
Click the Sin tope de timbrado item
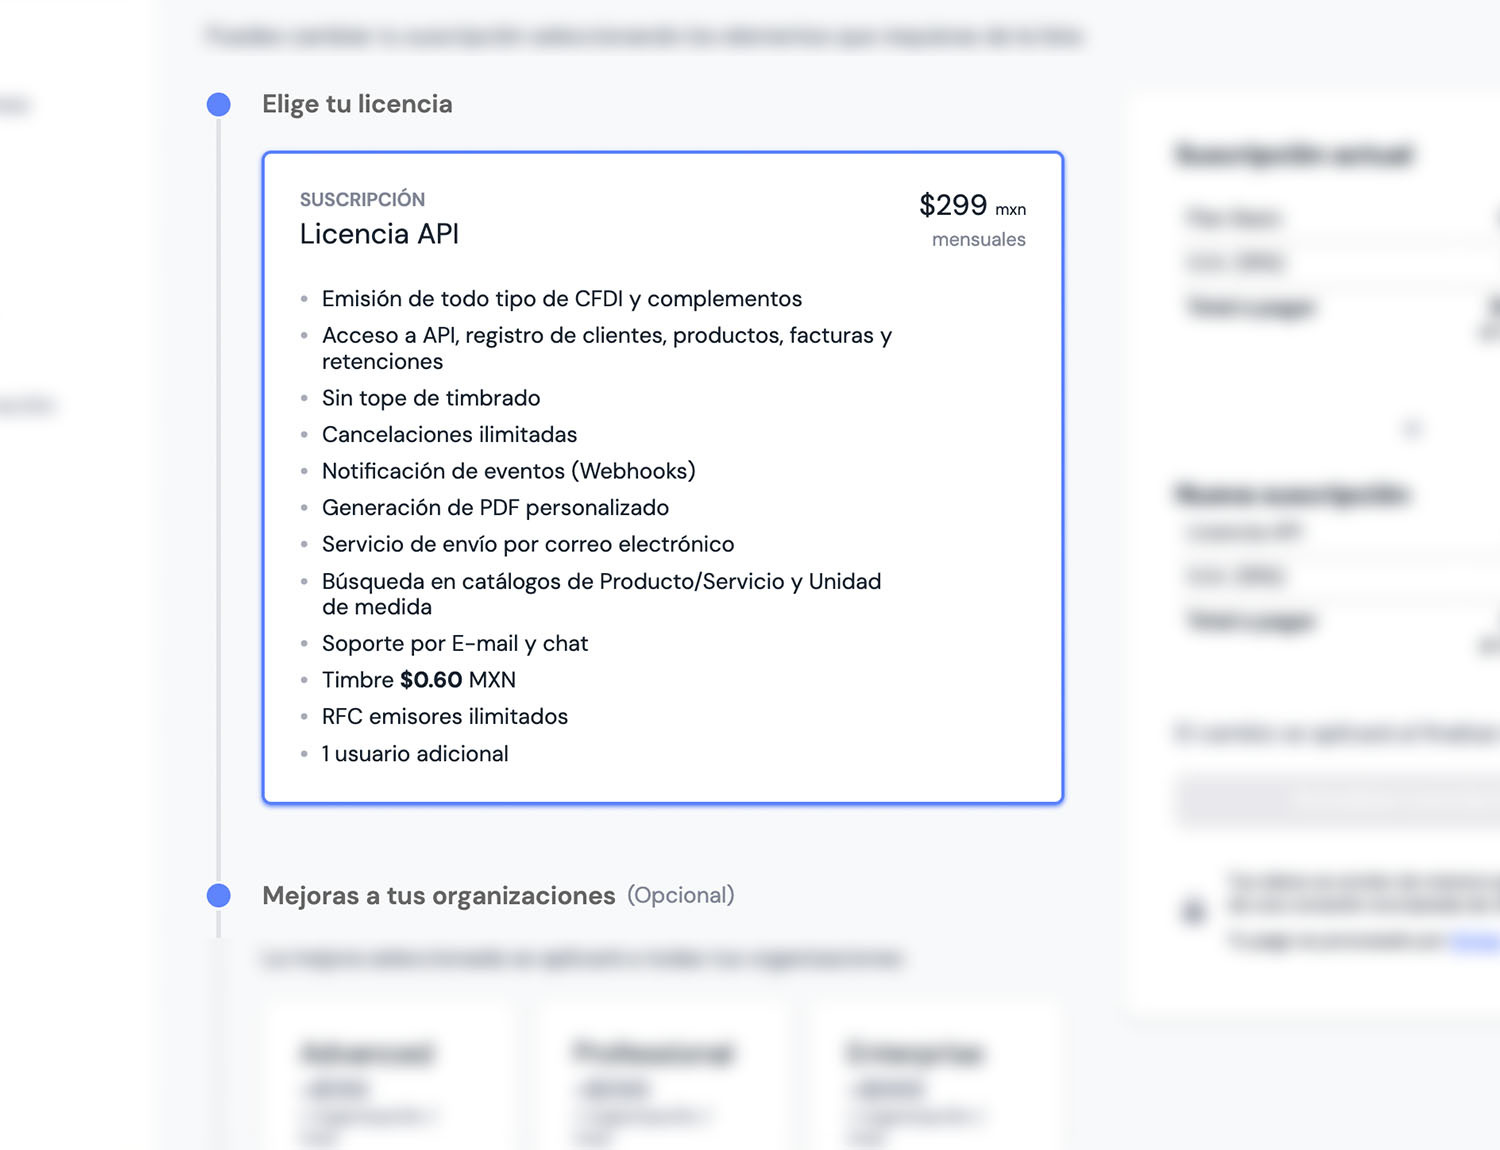(430, 398)
